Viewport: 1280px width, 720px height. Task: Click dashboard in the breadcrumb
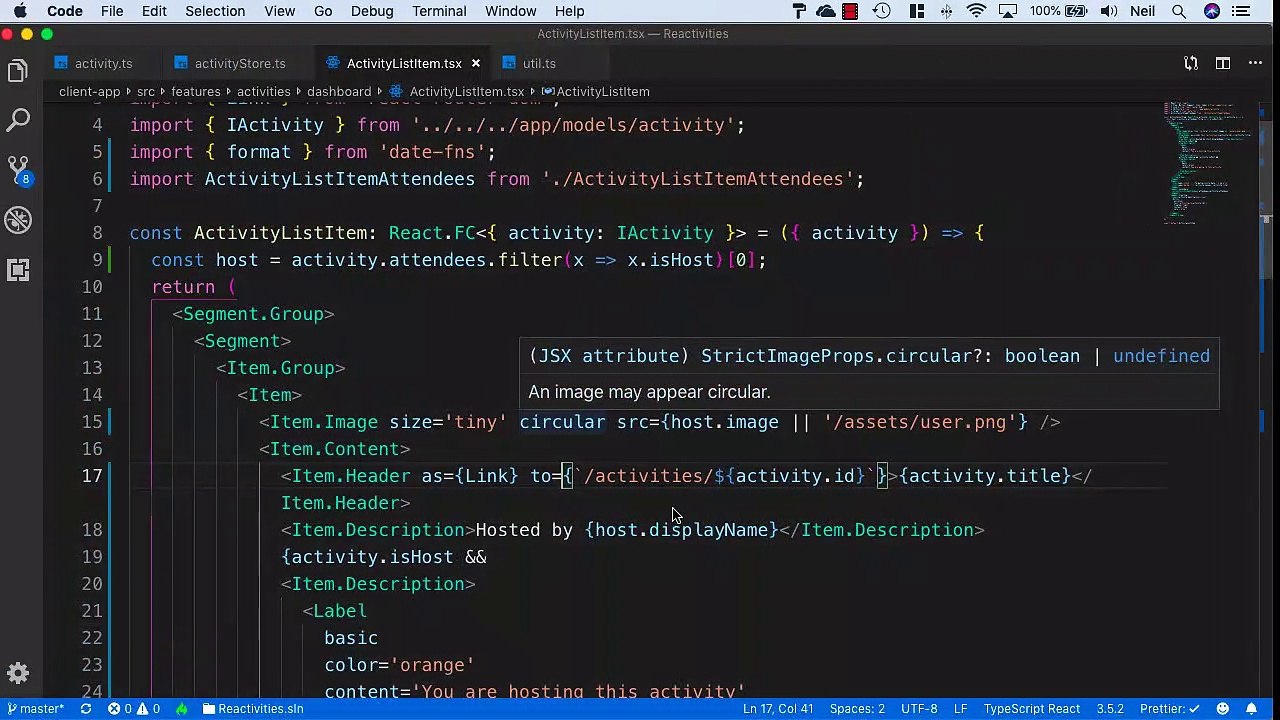pyautogui.click(x=339, y=91)
